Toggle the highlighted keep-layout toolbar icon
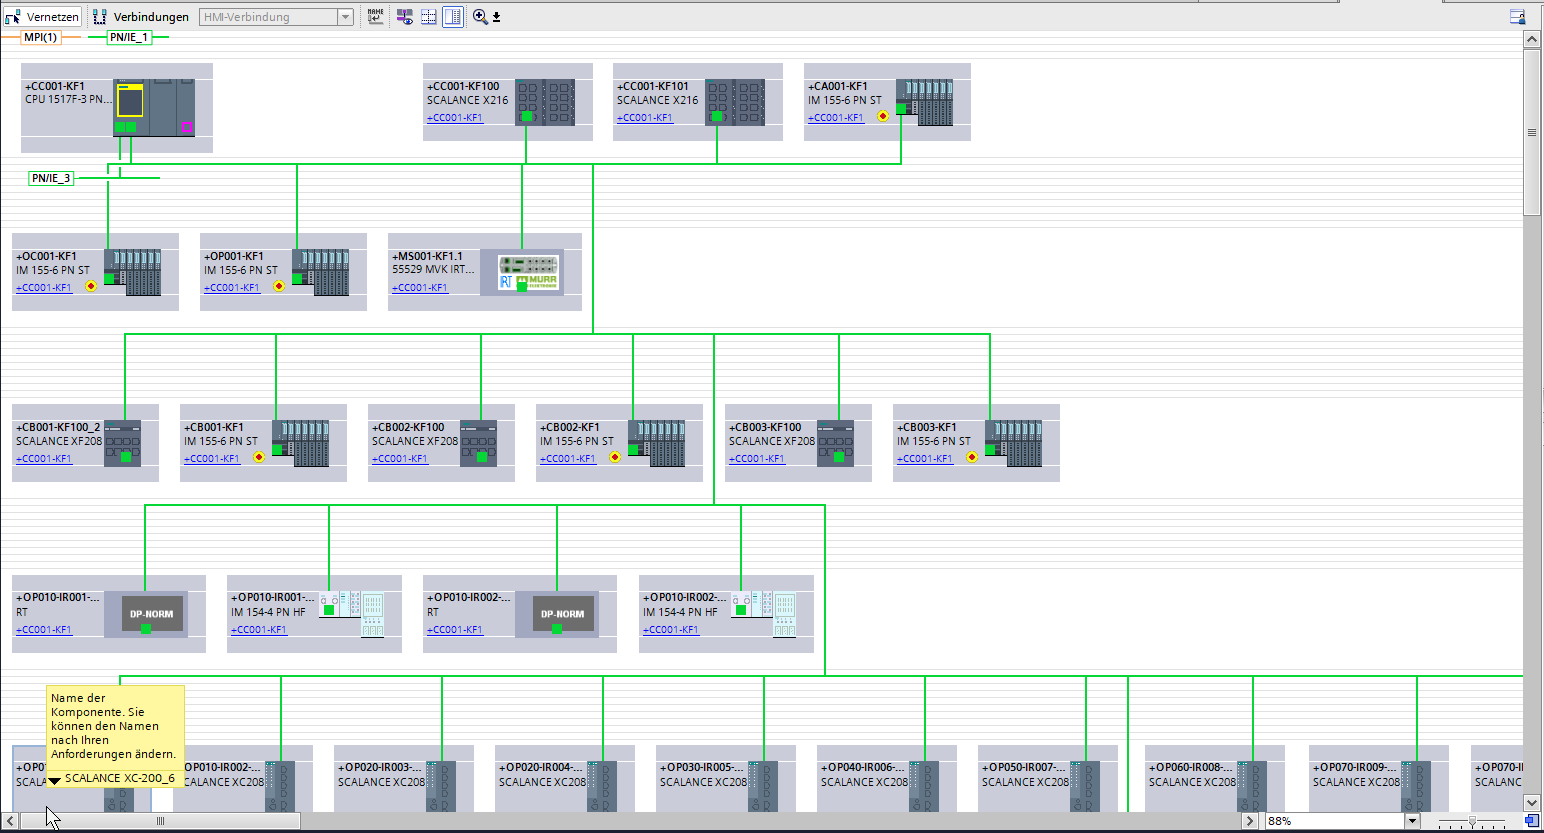This screenshot has width=1544, height=833. coord(453,17)
